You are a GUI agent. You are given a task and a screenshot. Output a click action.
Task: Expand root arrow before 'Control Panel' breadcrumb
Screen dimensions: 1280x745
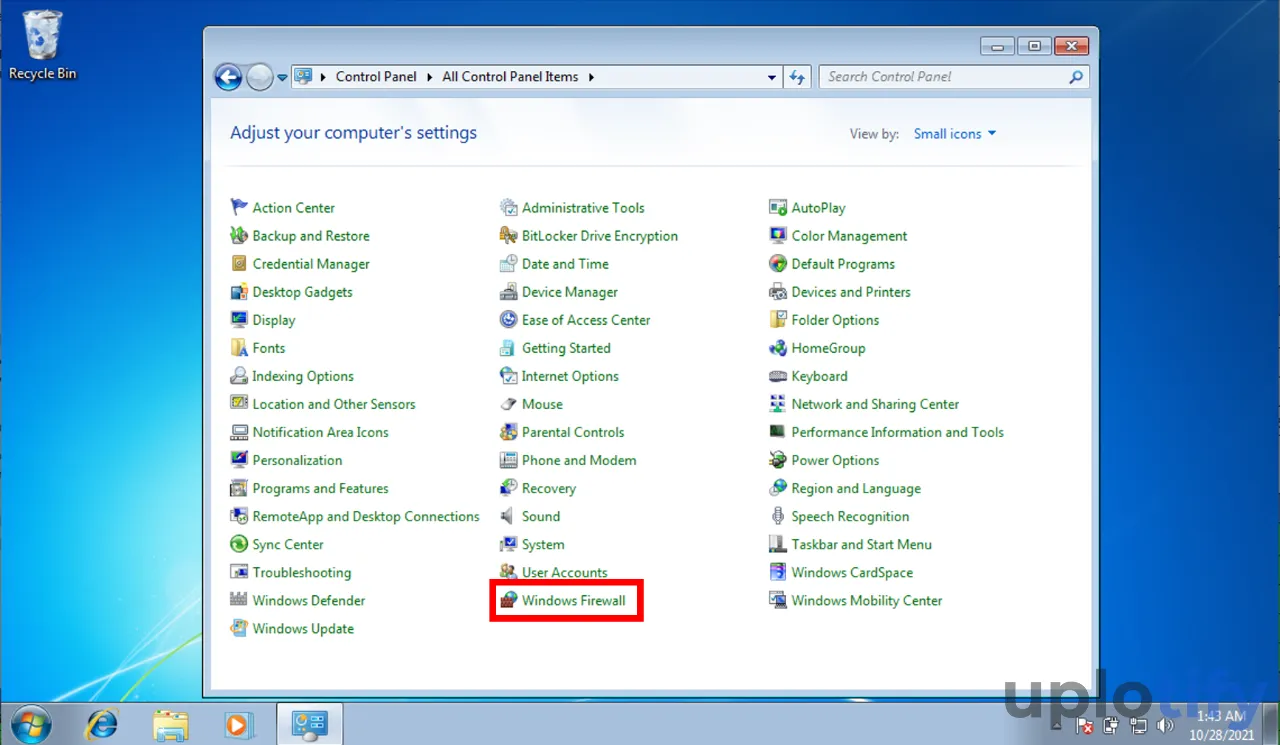(x=324, y=77)
